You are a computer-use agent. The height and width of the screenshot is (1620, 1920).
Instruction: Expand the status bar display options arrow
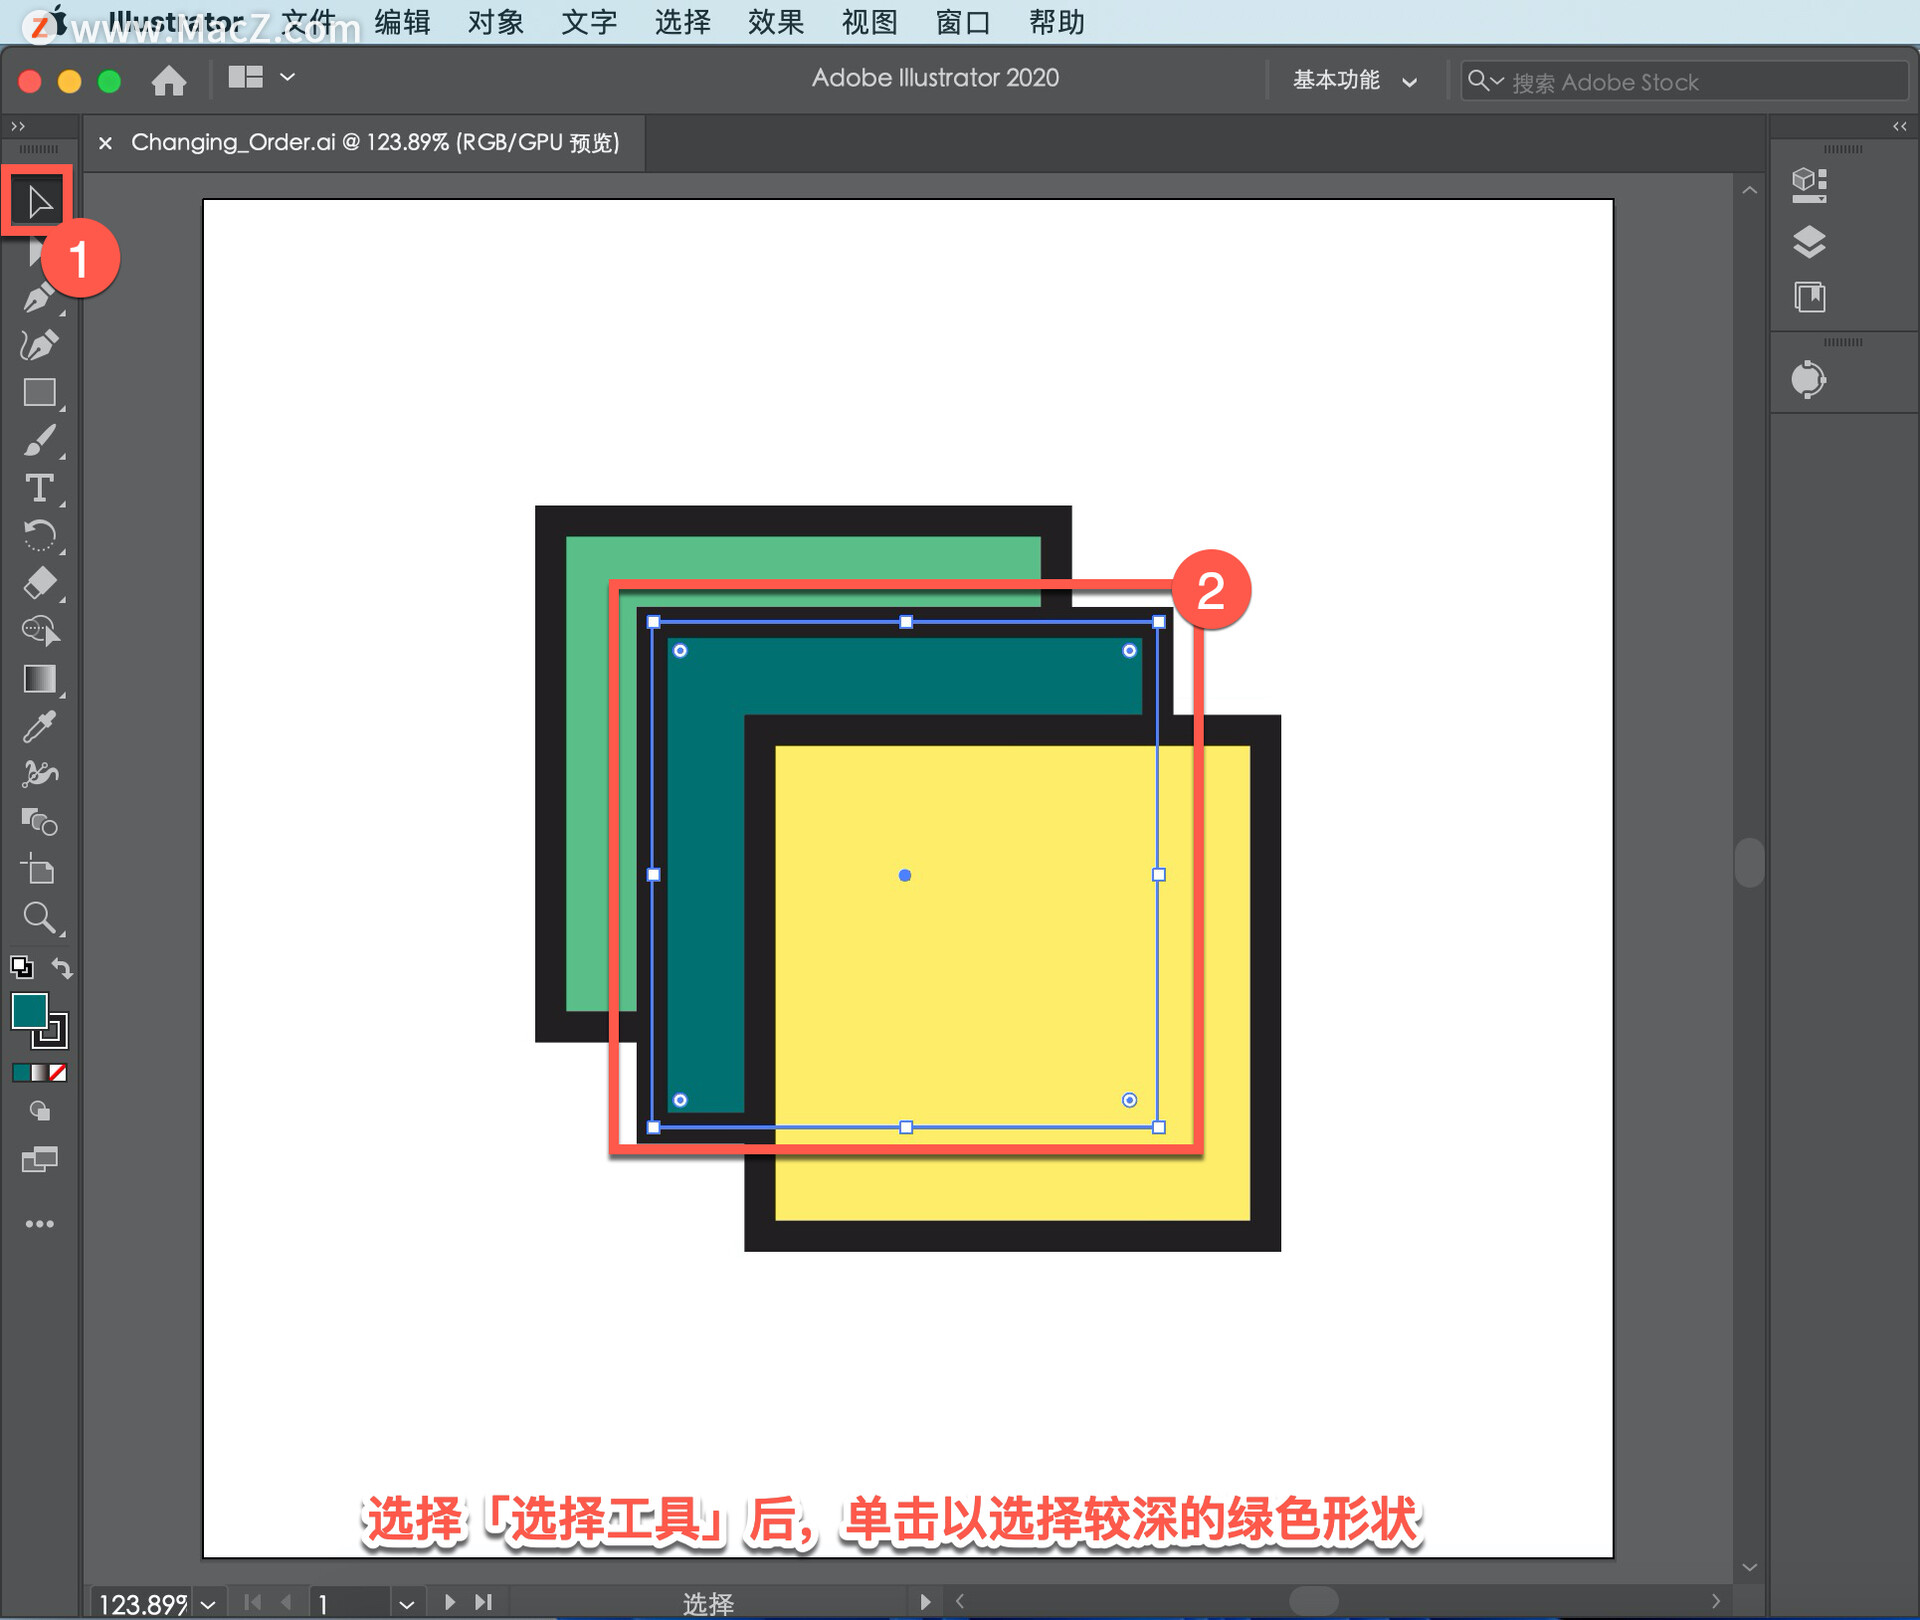click(924, 1602)
